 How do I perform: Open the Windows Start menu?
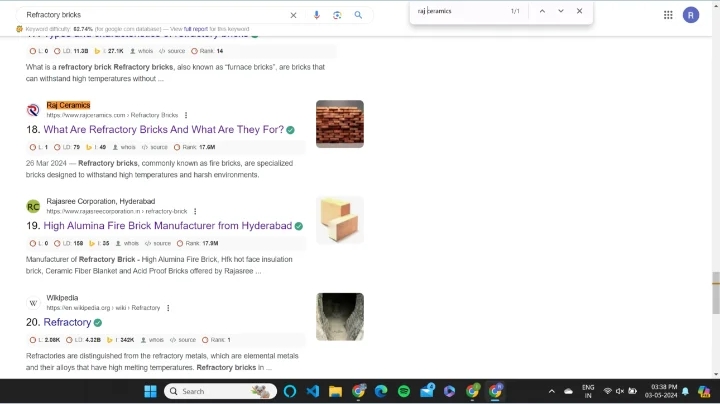(150, 392)
